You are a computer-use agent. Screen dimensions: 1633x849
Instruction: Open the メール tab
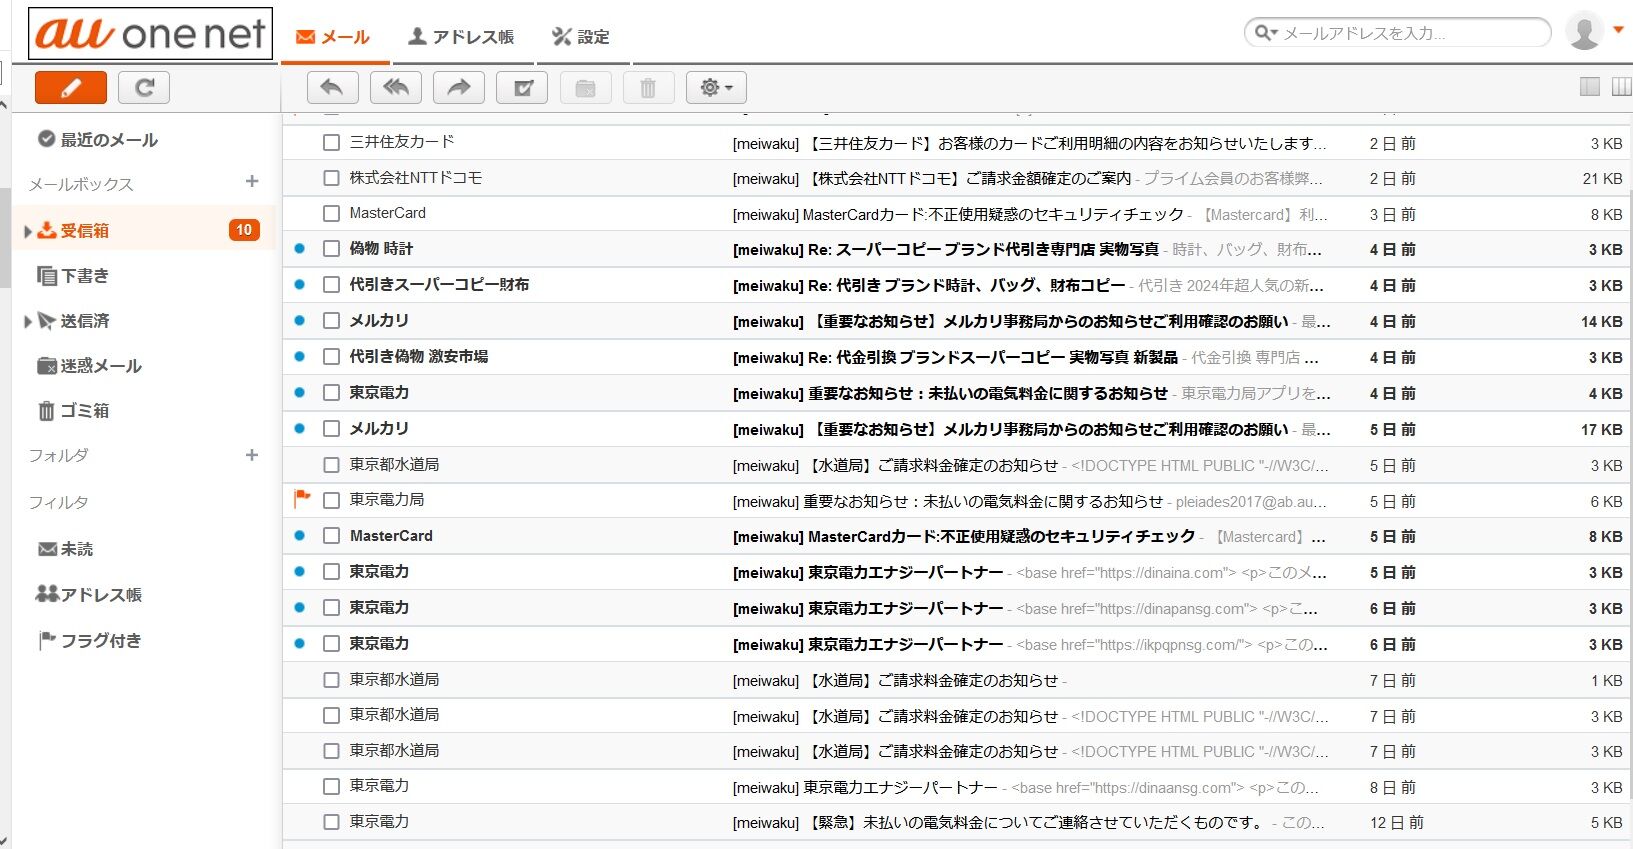click(333, 37)
